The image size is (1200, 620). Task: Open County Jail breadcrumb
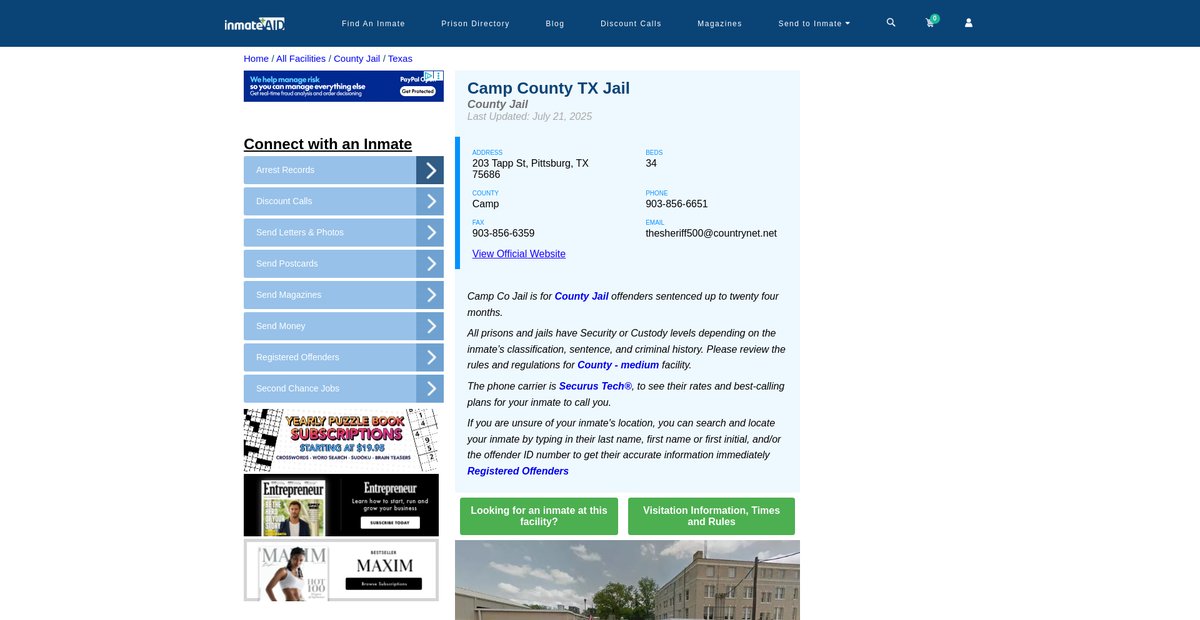pos(357,59)
